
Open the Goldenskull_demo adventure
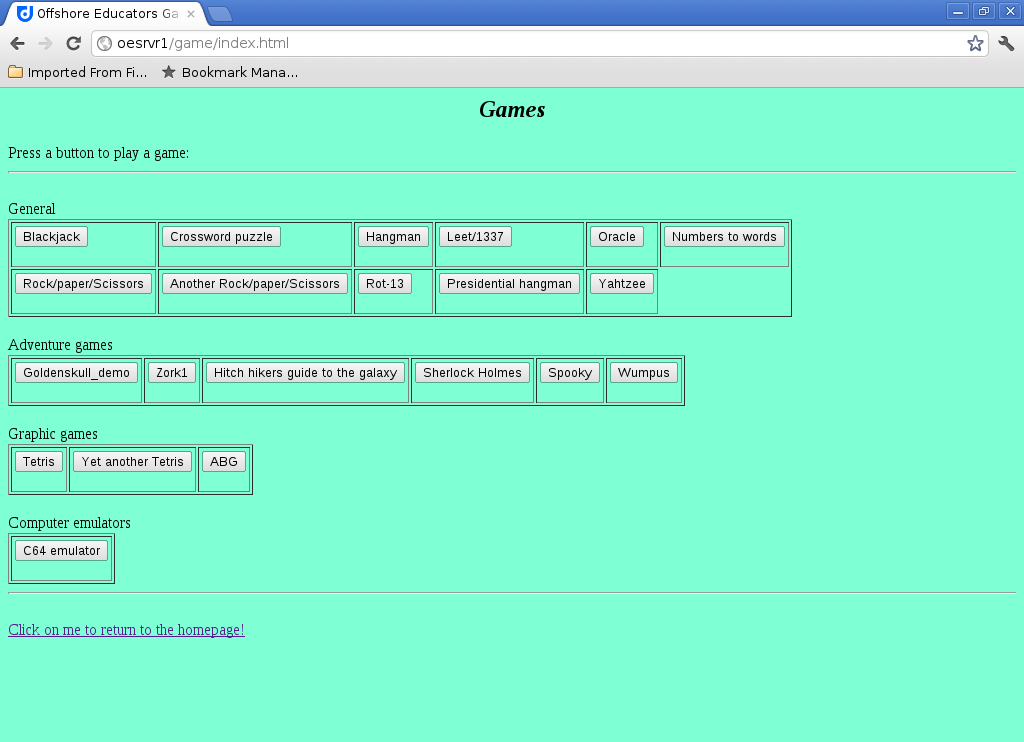[x=74, y=372]
